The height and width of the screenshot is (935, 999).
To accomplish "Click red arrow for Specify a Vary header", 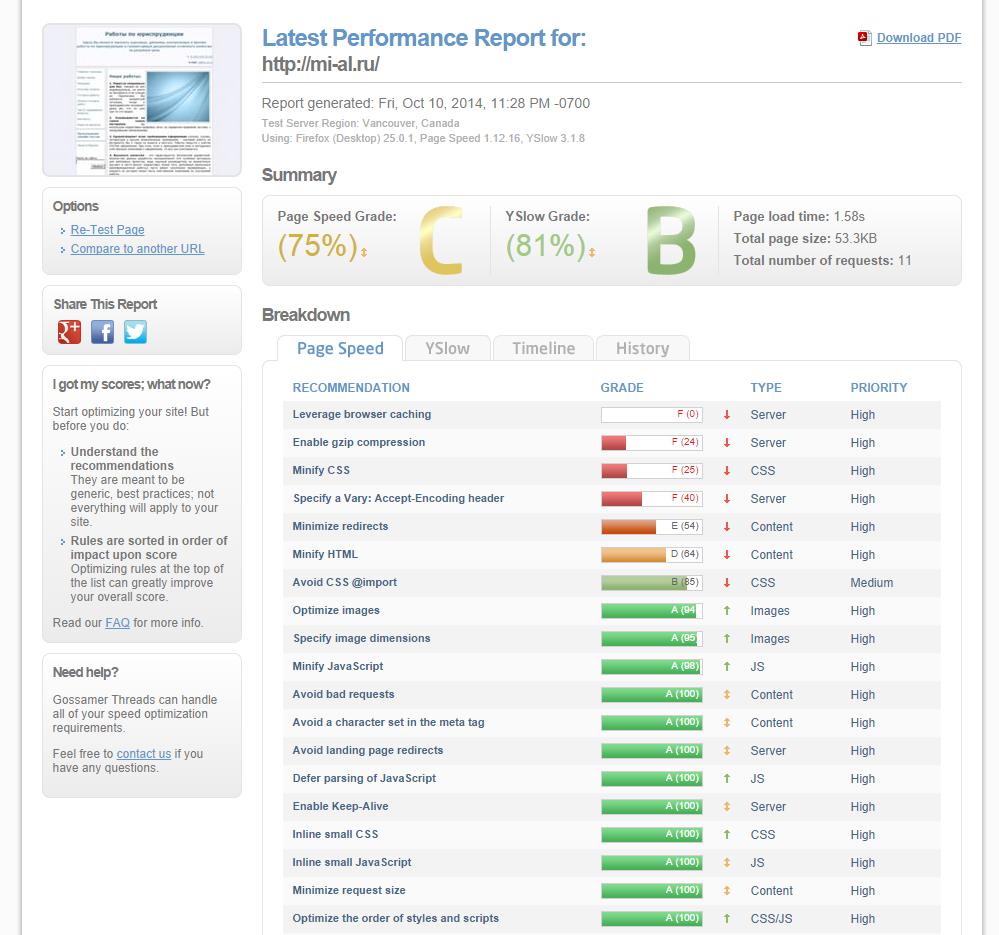I will click(x=727, y=499).
